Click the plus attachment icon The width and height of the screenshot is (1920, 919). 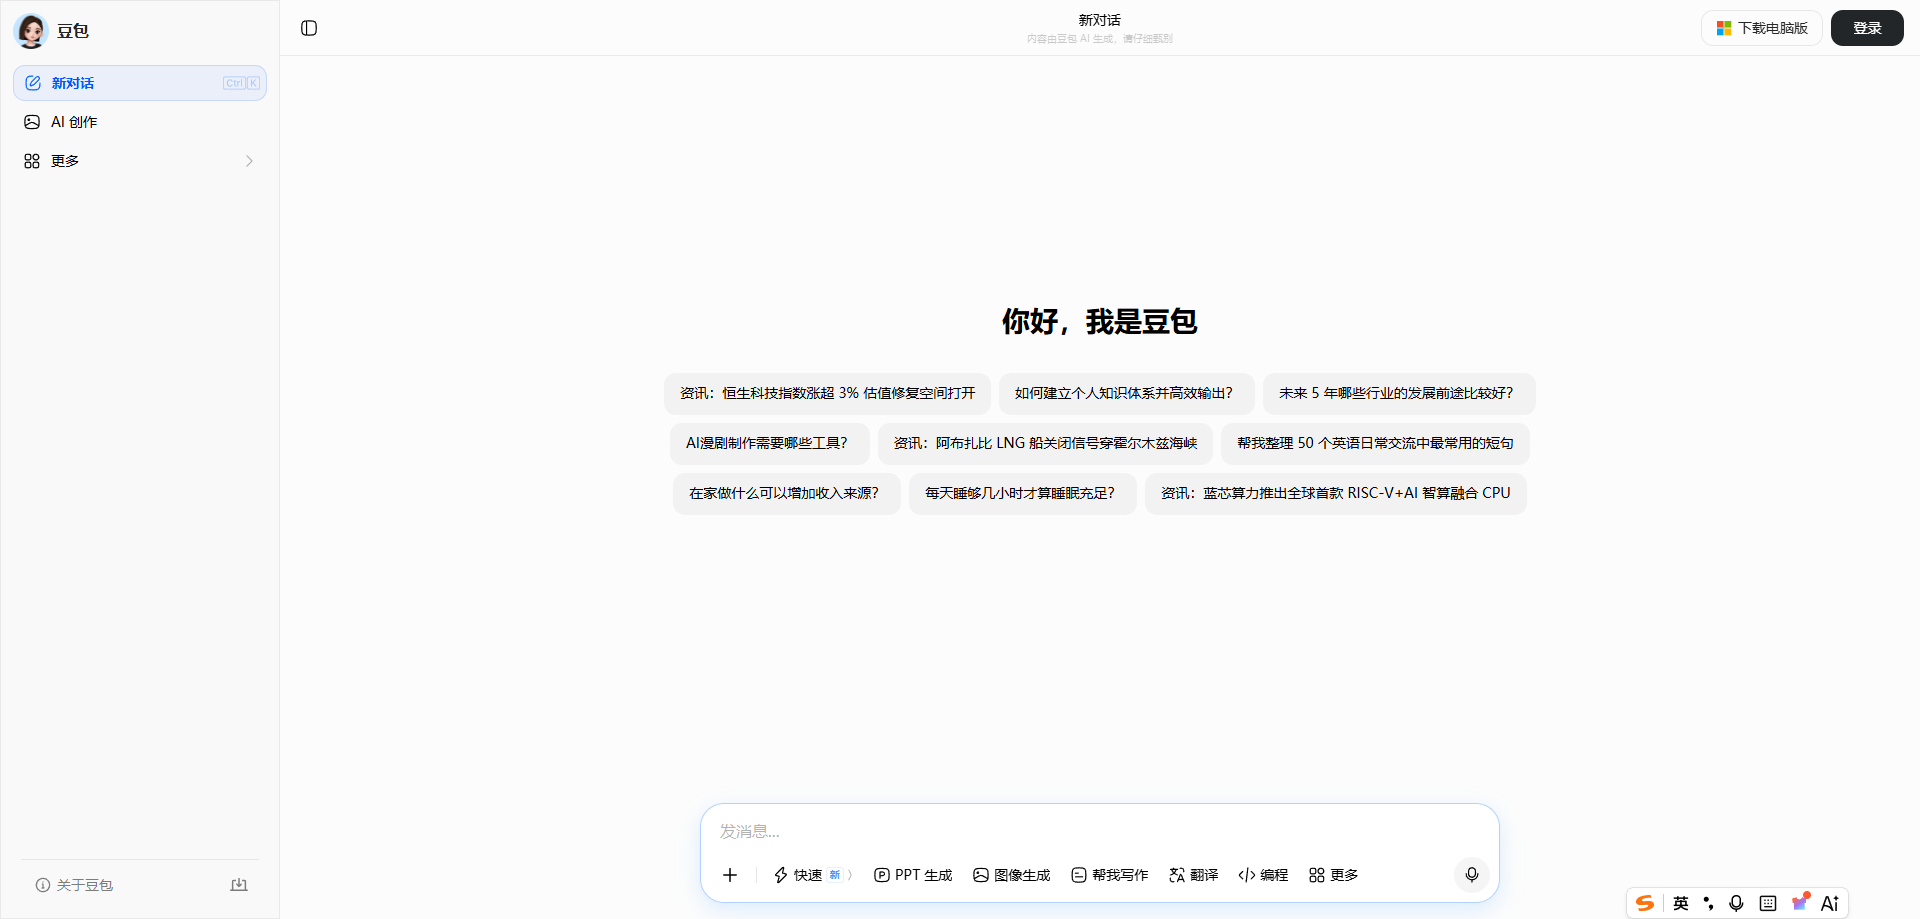(x=730, y=875)
